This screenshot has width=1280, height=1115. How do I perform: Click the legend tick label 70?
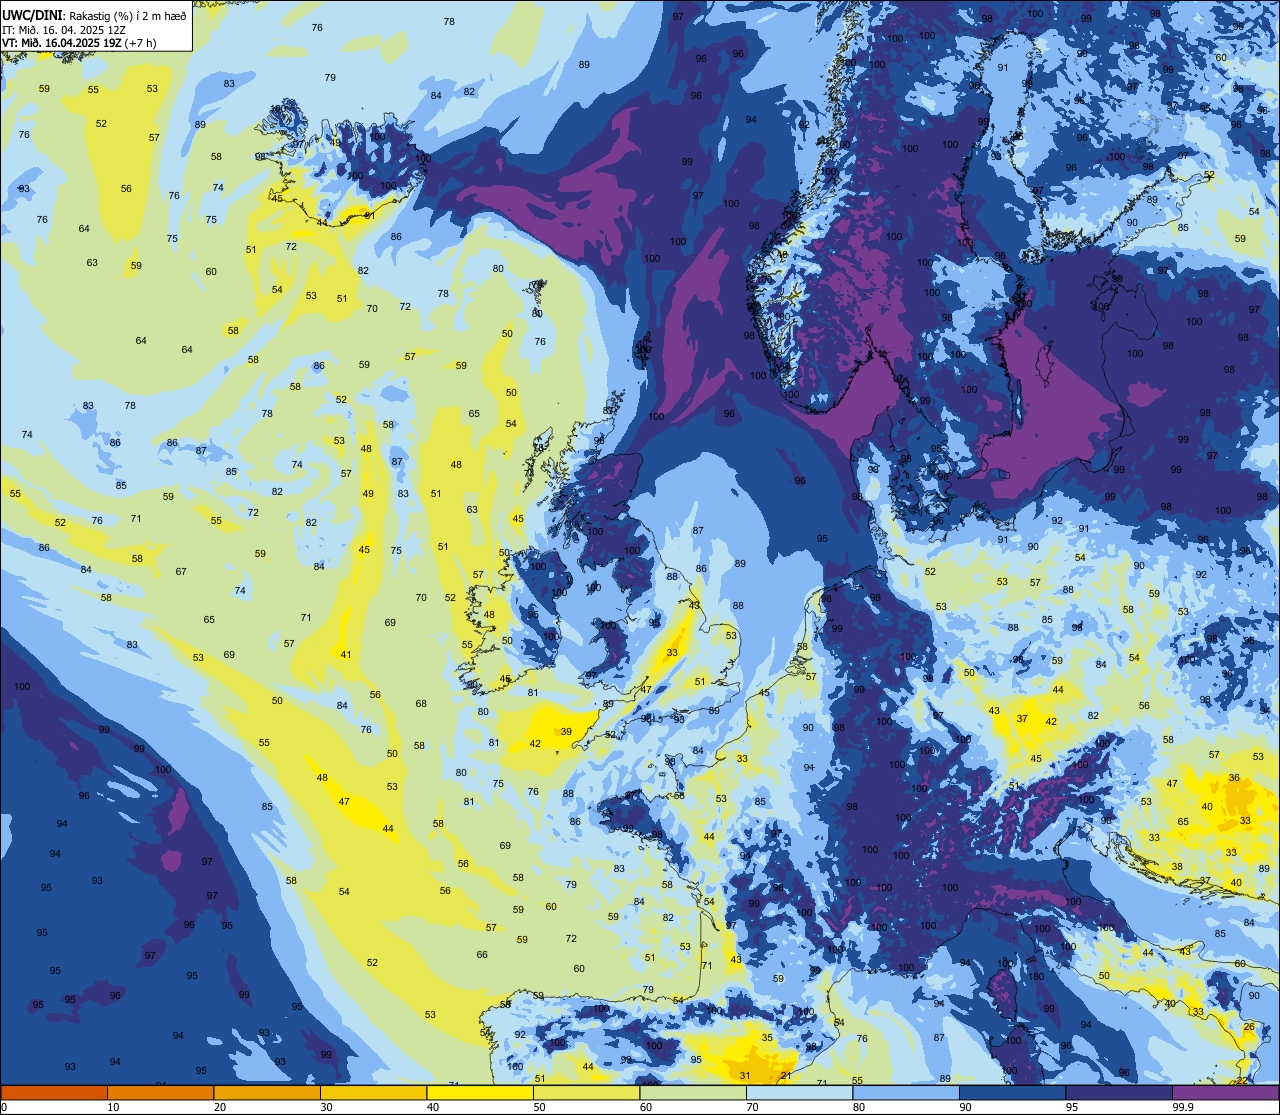(x=752, y=1107)
